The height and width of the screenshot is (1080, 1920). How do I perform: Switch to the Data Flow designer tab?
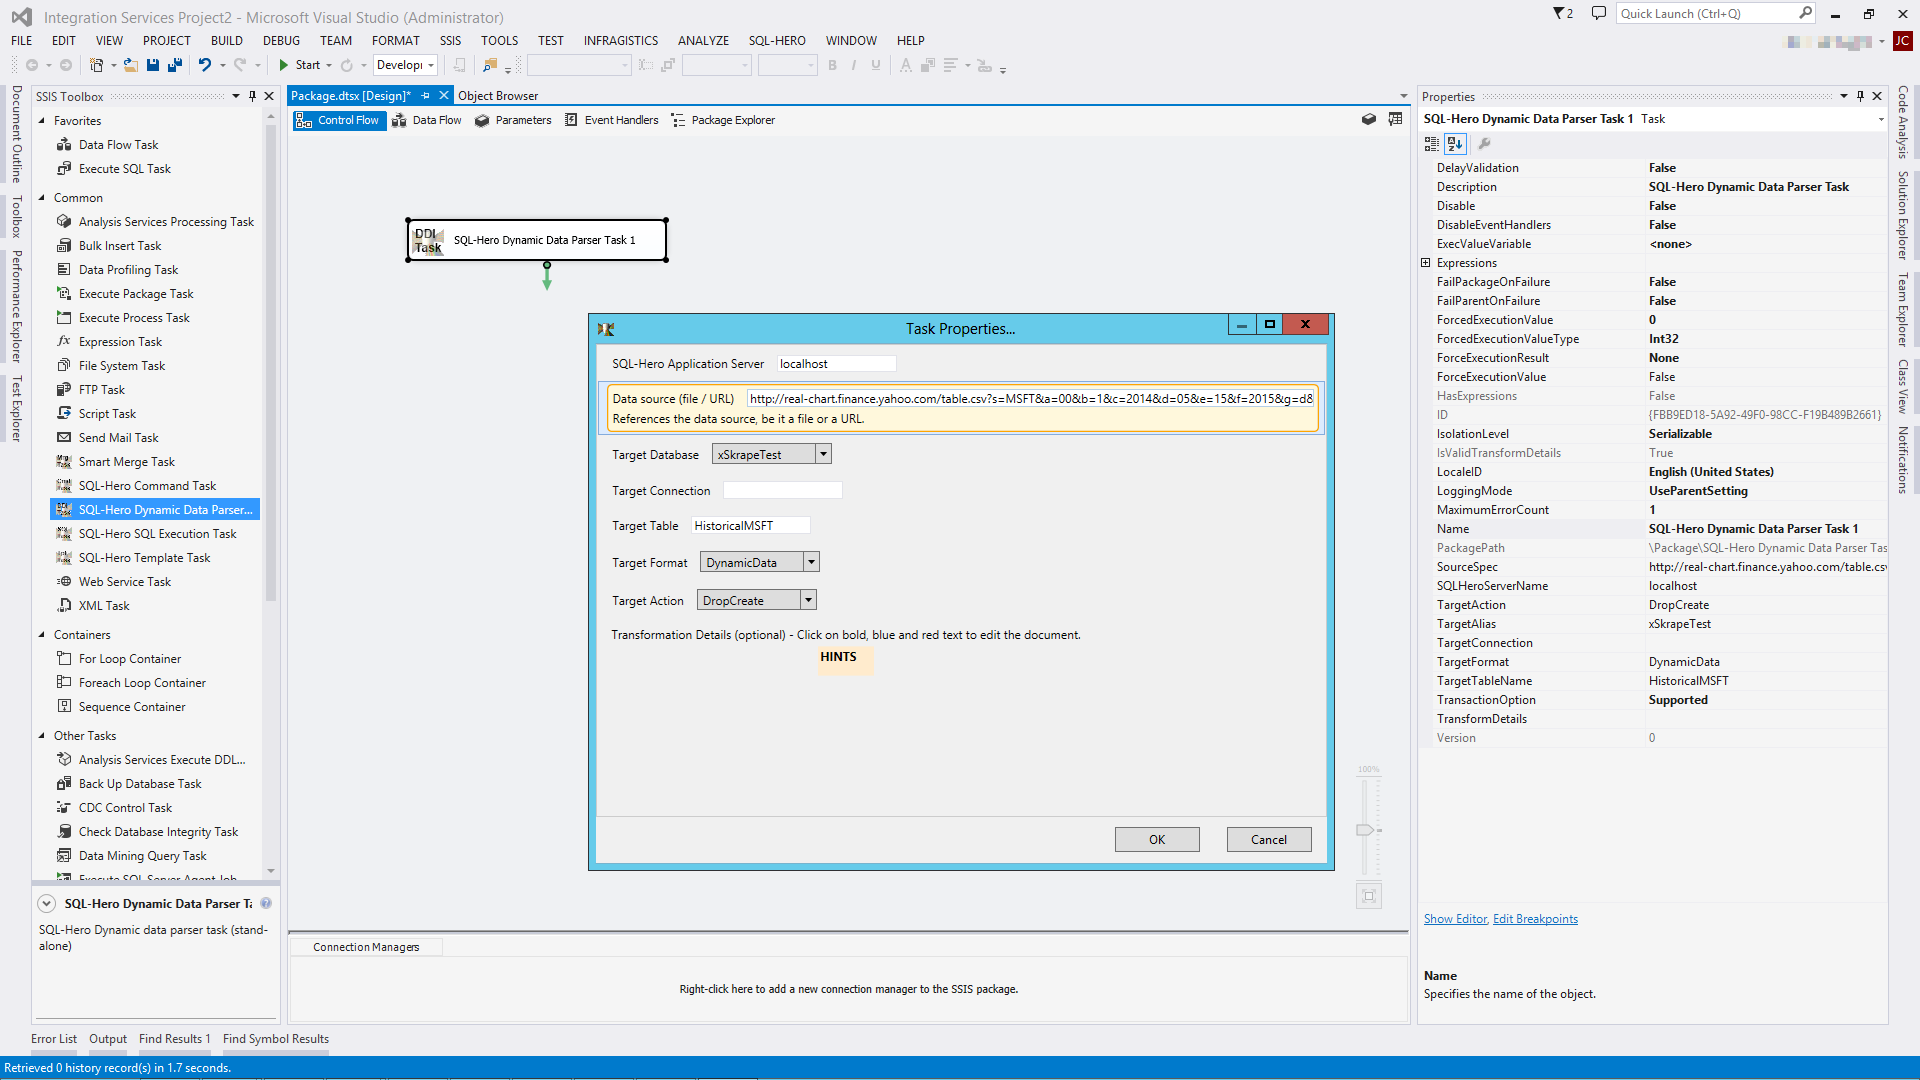coord(427,120)
